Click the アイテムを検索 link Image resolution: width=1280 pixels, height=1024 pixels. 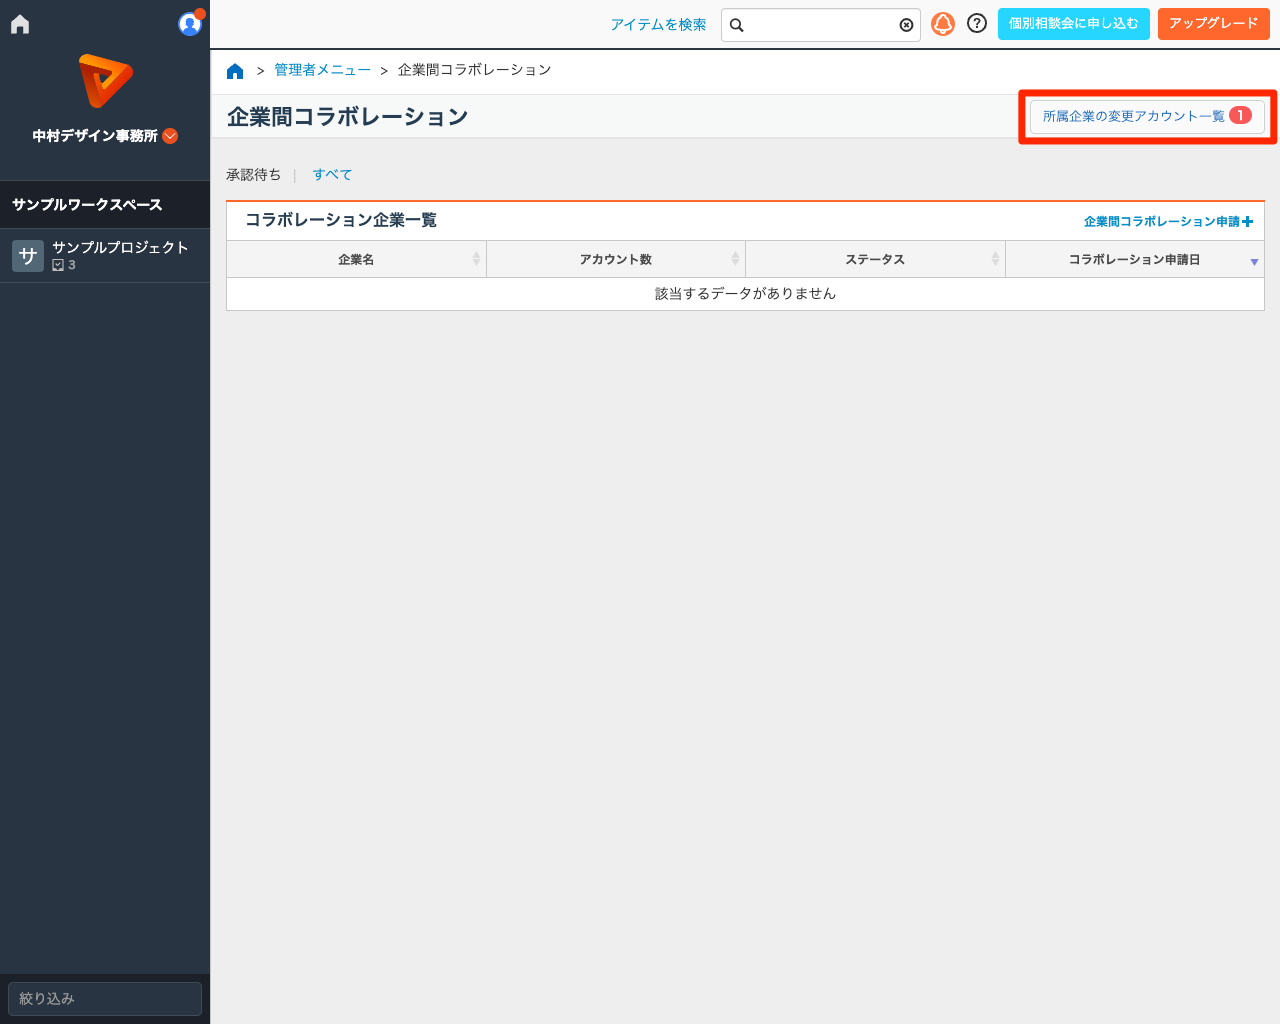[658, 24]
